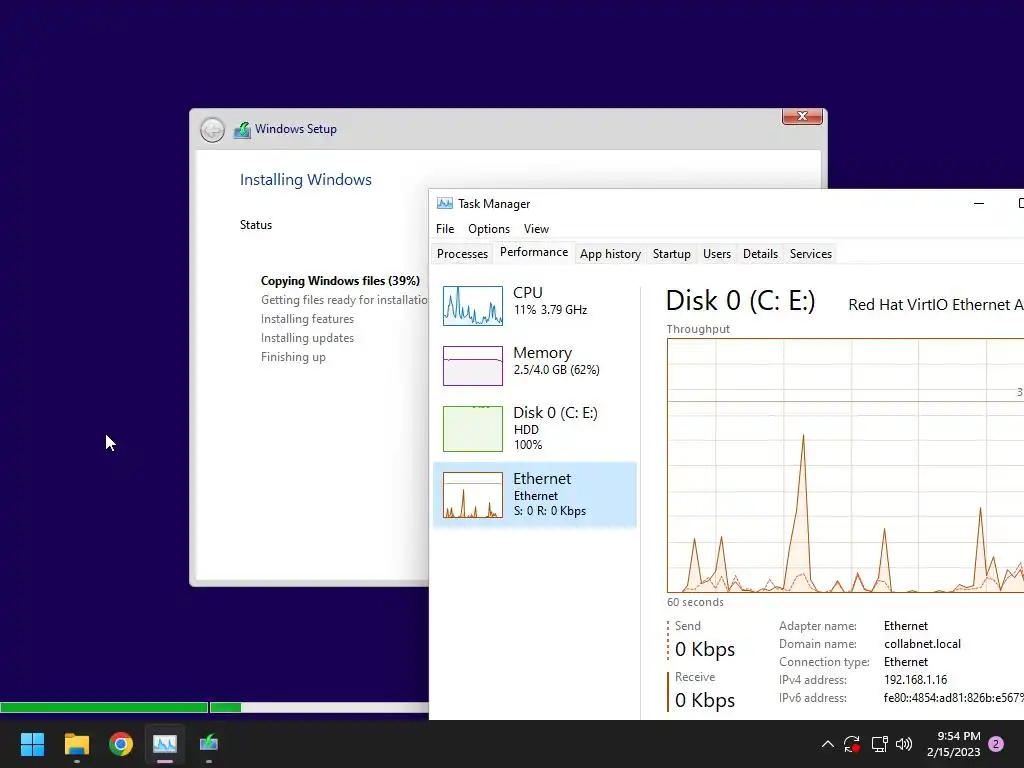
Task: Click the Ethernet S: 0 R: 0 Kbps entry
Action: point(535,495)
